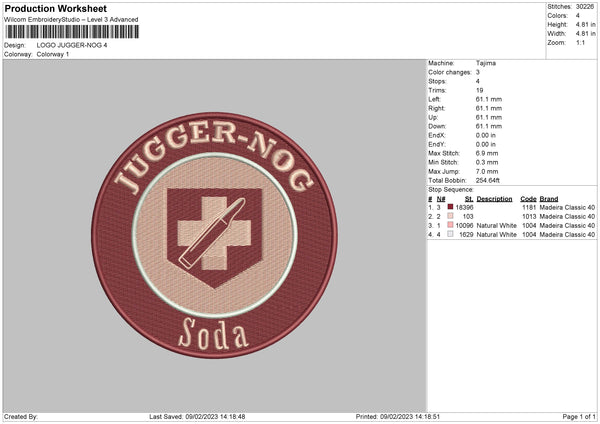This screenshot has width=600, height=424.
Task: Select the Zoom value 1:1
Action: pos(580,42)
